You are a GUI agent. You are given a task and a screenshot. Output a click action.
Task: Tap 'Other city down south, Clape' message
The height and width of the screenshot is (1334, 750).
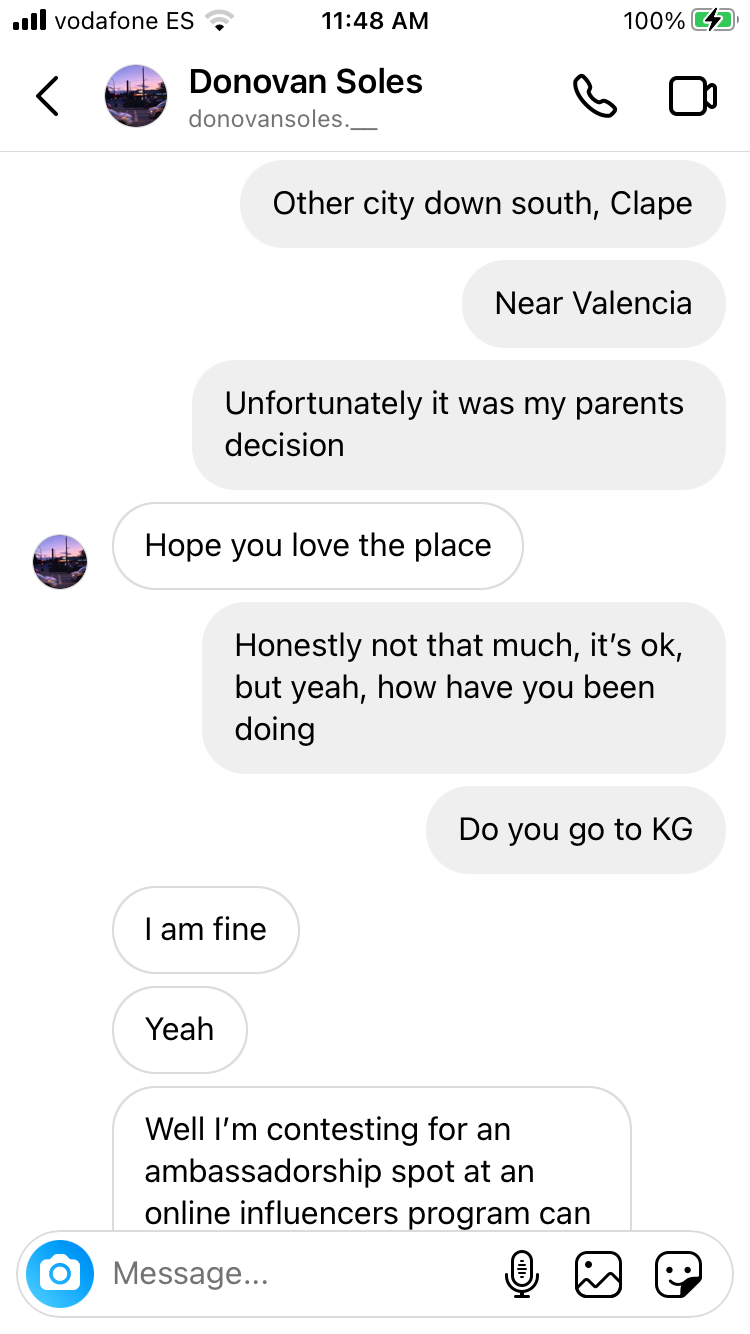point(482,204)
